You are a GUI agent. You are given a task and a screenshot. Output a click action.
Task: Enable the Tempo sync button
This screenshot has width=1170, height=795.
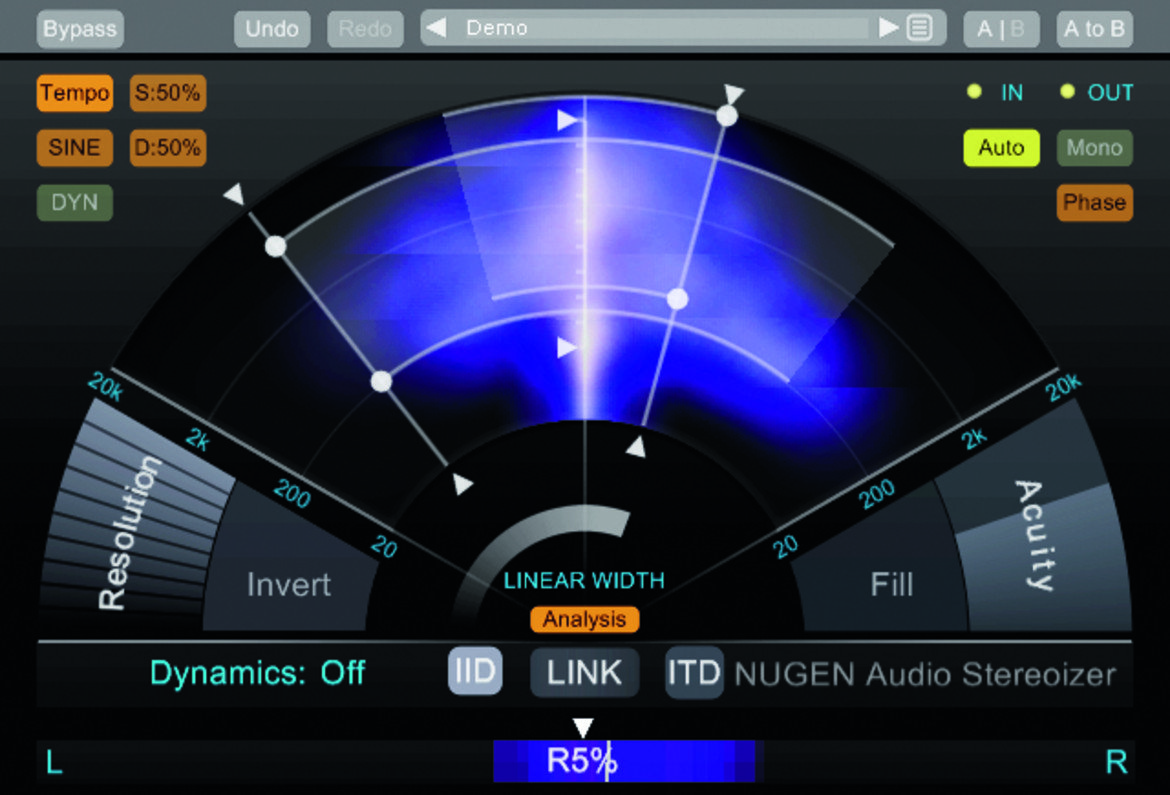[x=75, y=93]
